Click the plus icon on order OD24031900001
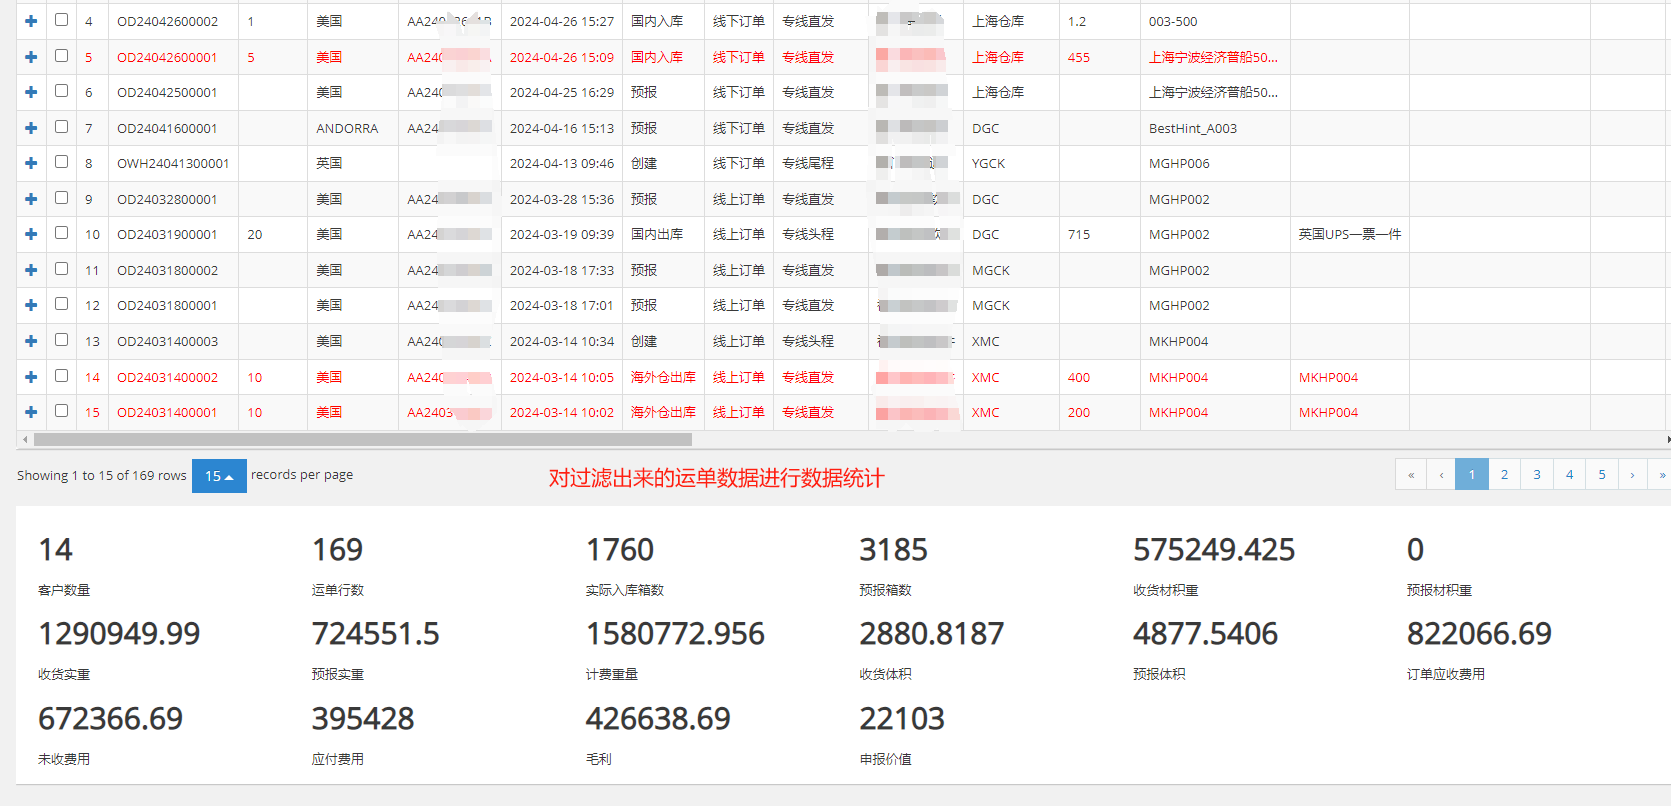Viewport: 1671px width, 806px height. 31,234
